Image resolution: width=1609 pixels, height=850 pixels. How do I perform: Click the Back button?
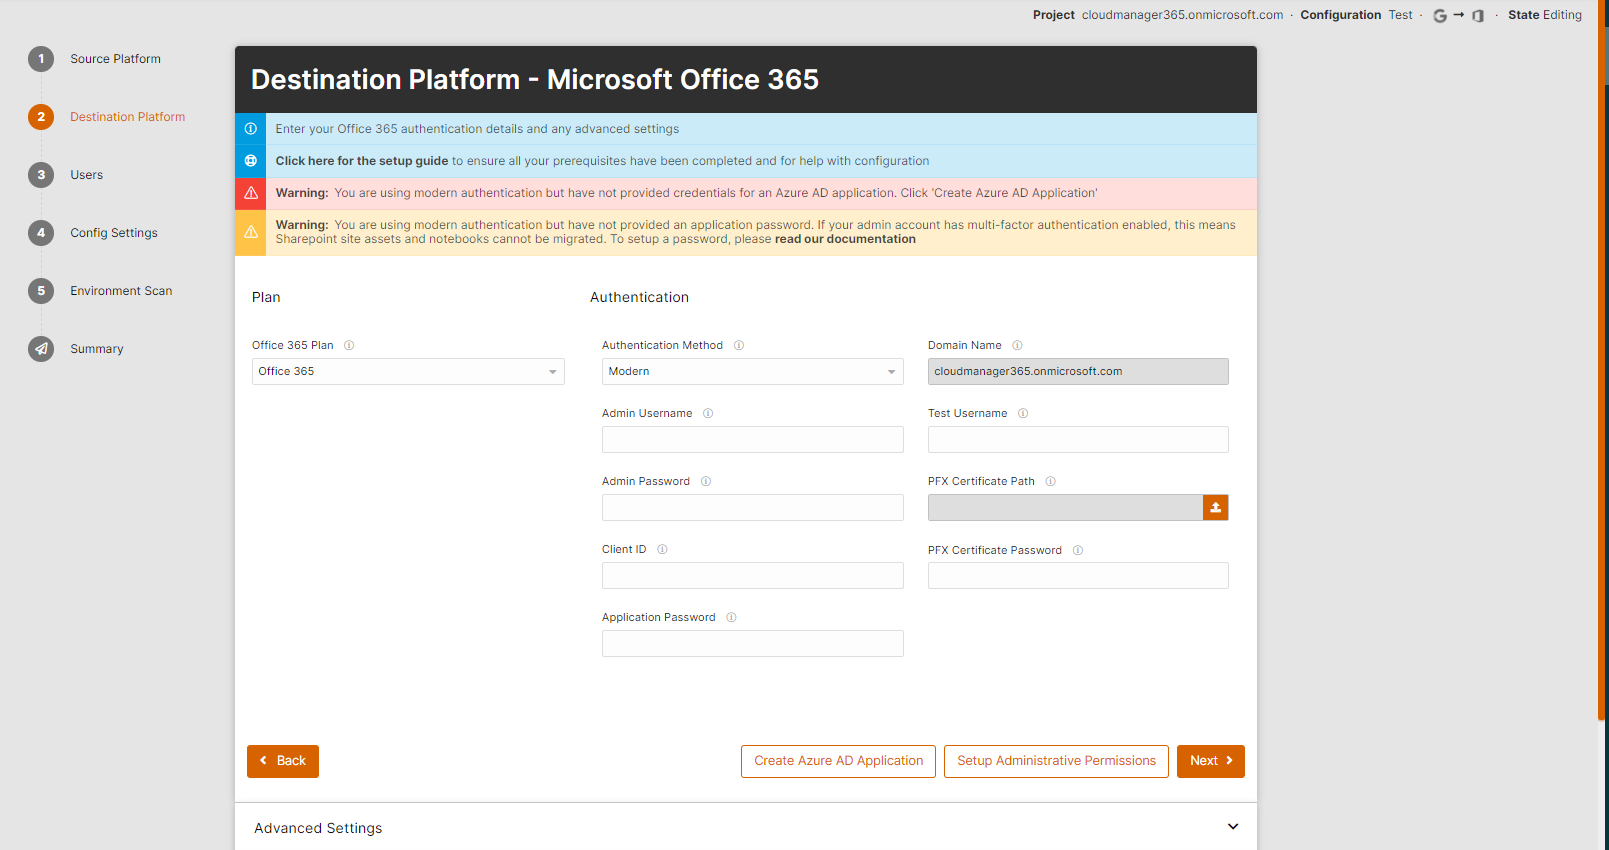pos(283,761)
